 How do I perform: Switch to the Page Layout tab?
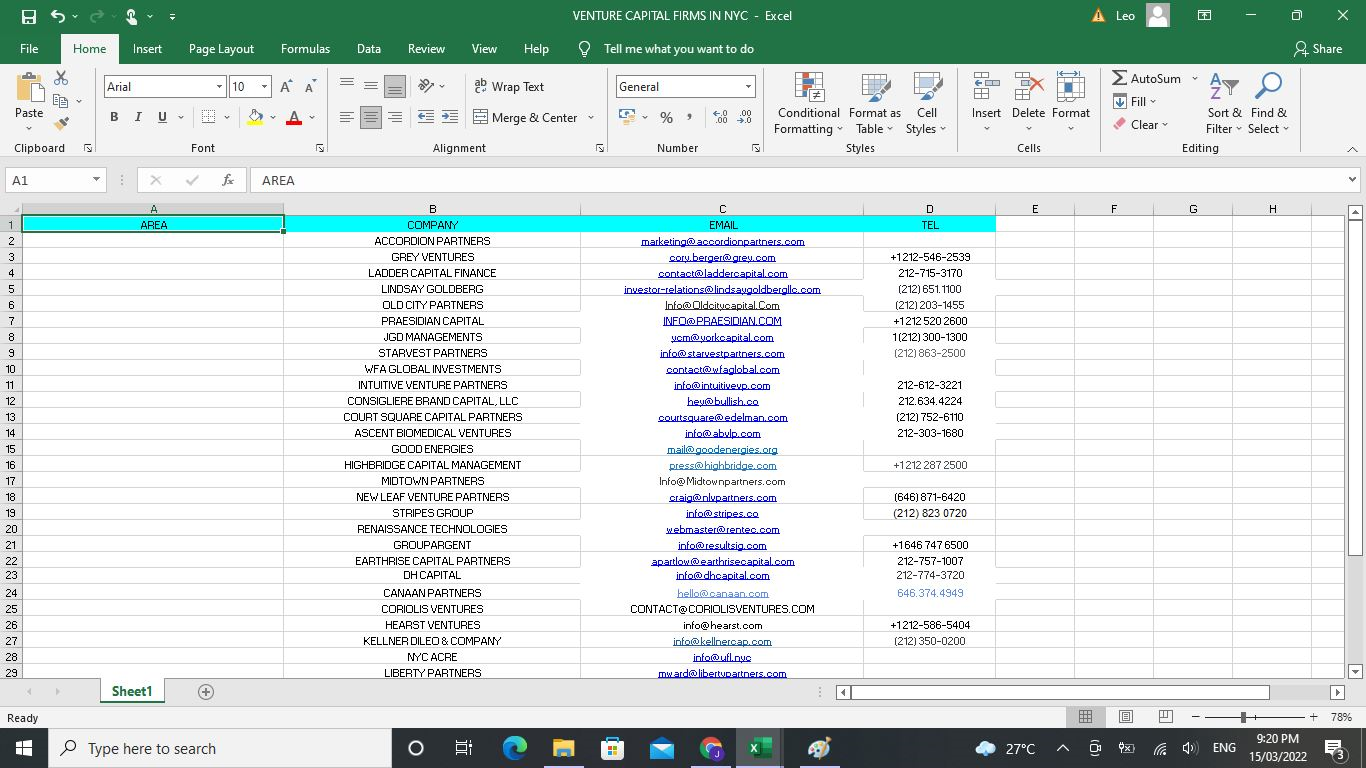point(221,49)
